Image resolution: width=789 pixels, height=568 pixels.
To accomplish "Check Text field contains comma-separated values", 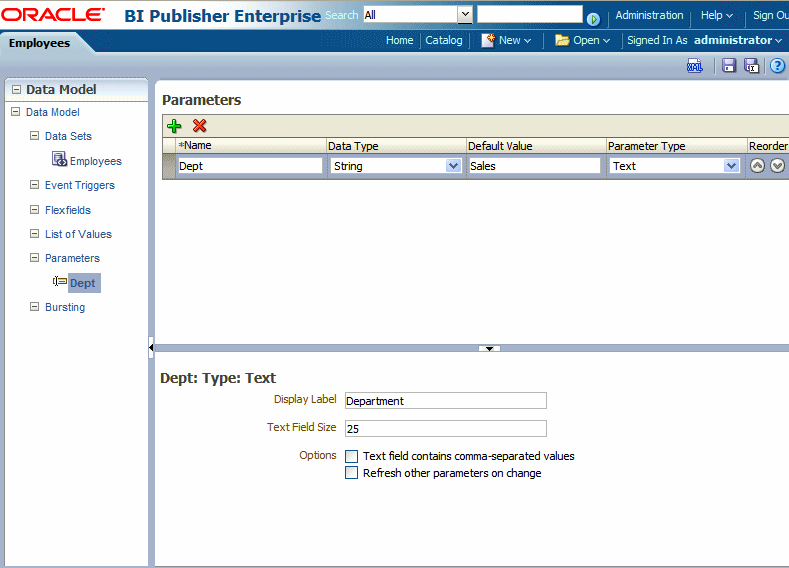I will click(x=351, y=456).
